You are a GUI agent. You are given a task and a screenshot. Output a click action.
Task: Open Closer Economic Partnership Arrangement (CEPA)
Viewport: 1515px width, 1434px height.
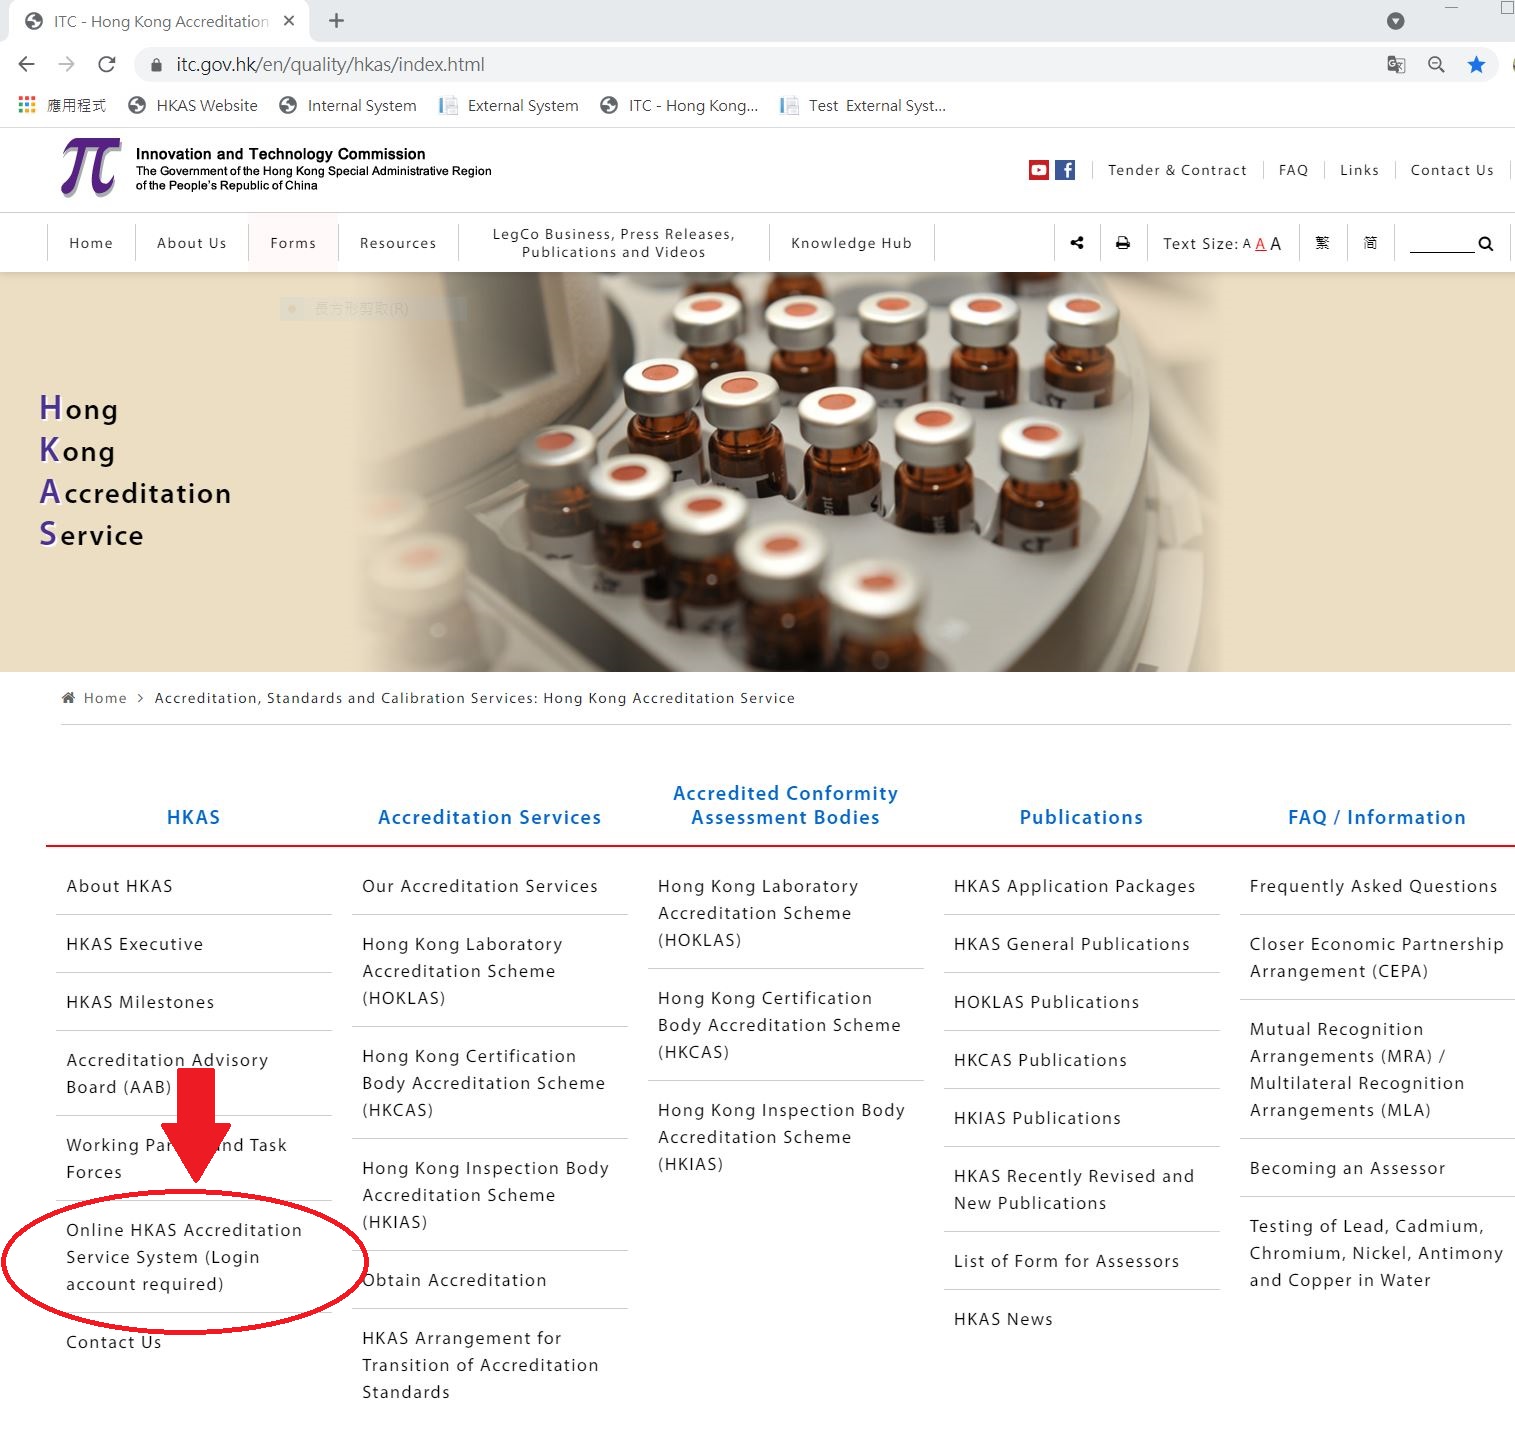click(x=1376, y=957)
